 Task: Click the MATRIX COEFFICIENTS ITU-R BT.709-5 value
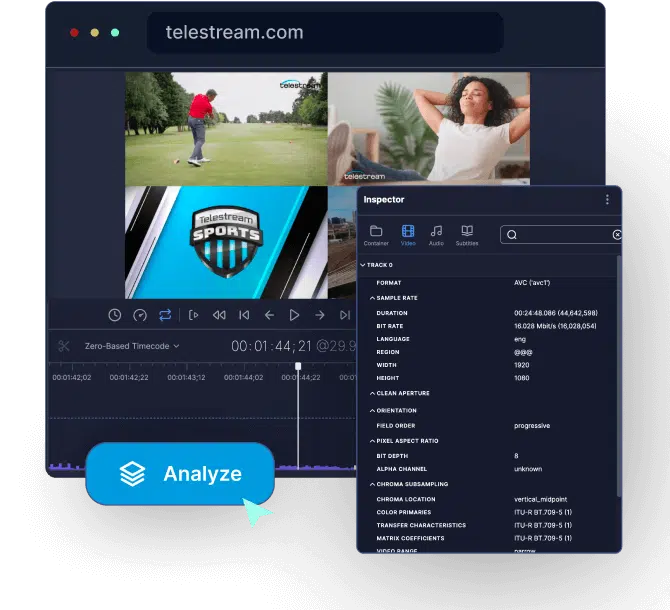[x=543, y=538]
